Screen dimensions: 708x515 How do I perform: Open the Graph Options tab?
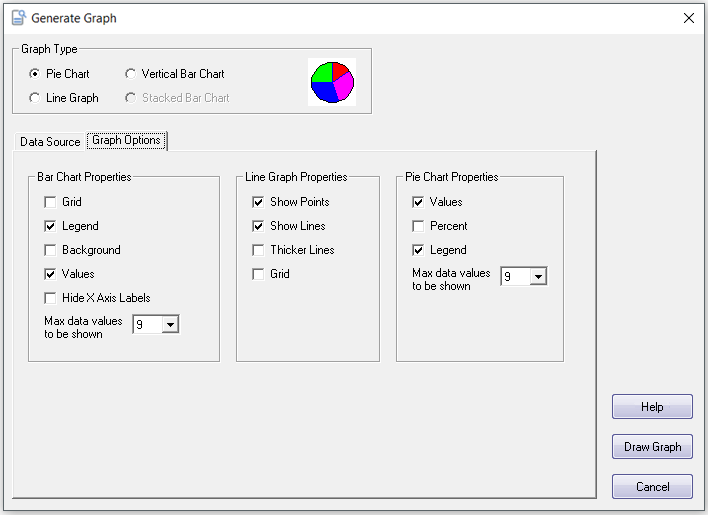(126, 140)
